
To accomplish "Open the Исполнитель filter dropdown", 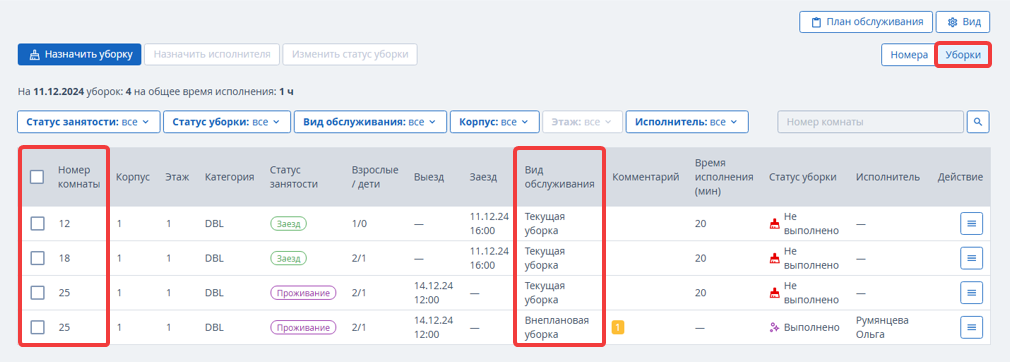I will (687, 121).
